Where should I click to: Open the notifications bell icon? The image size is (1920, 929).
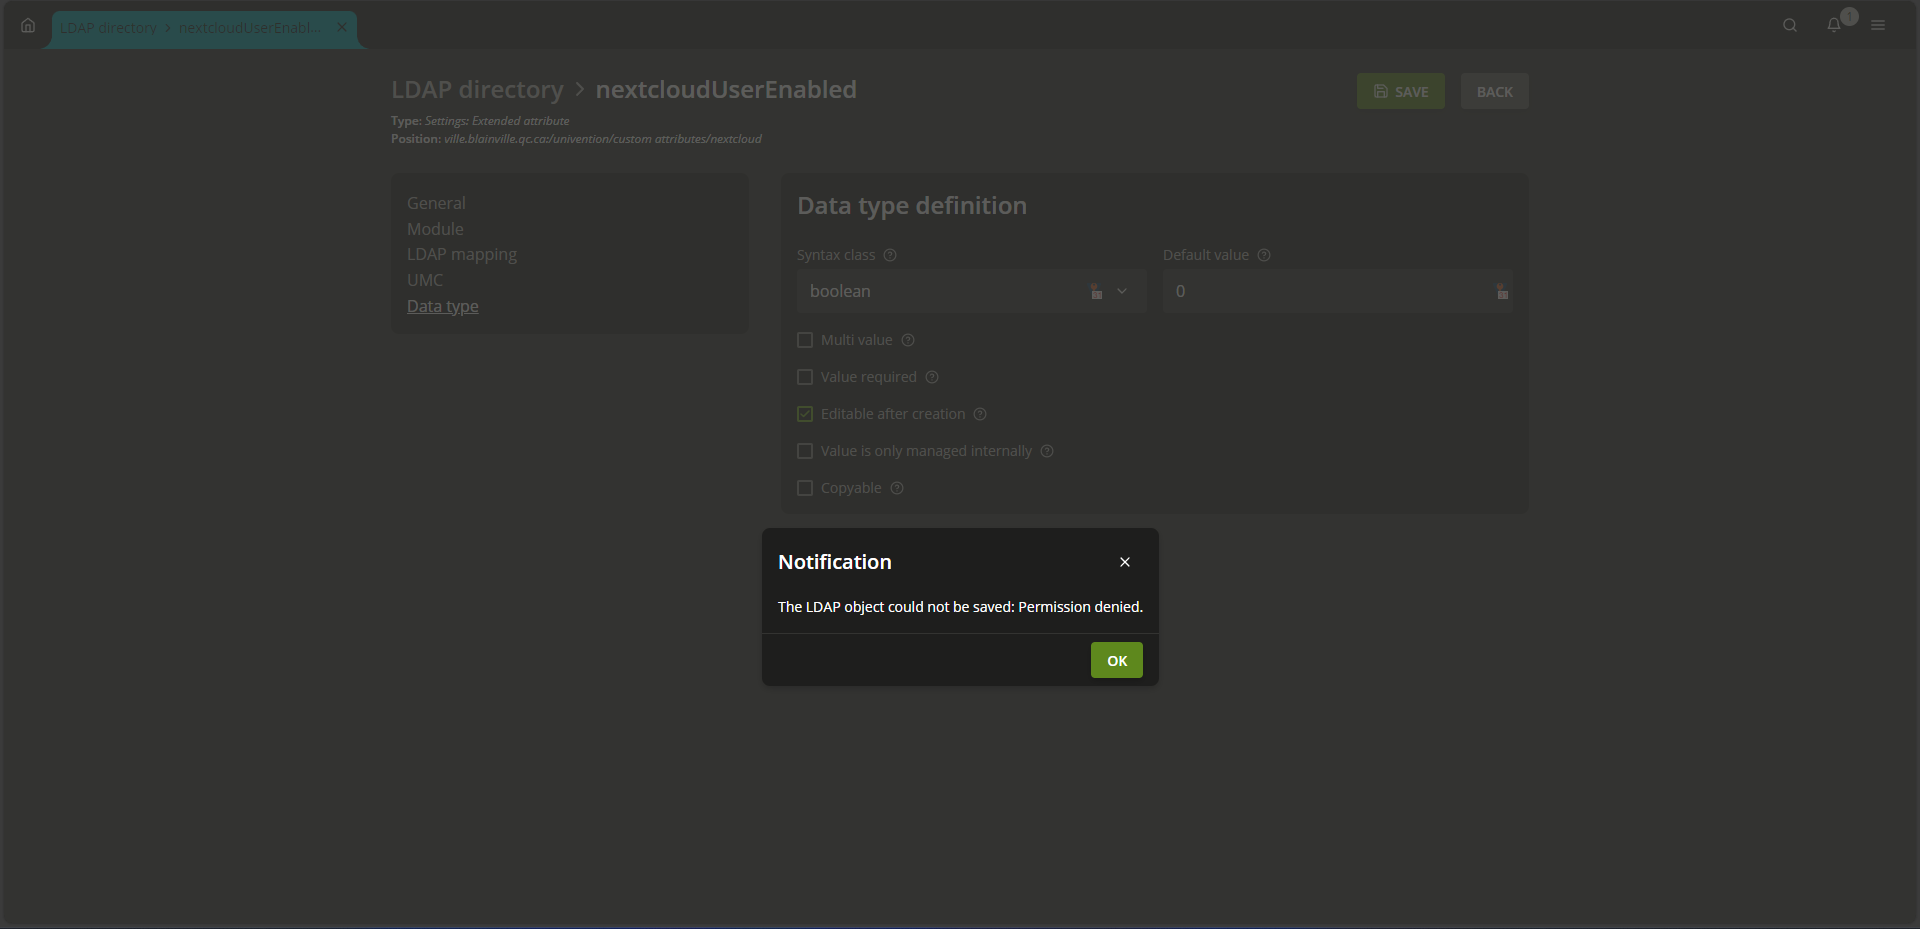click(1834, 26)
